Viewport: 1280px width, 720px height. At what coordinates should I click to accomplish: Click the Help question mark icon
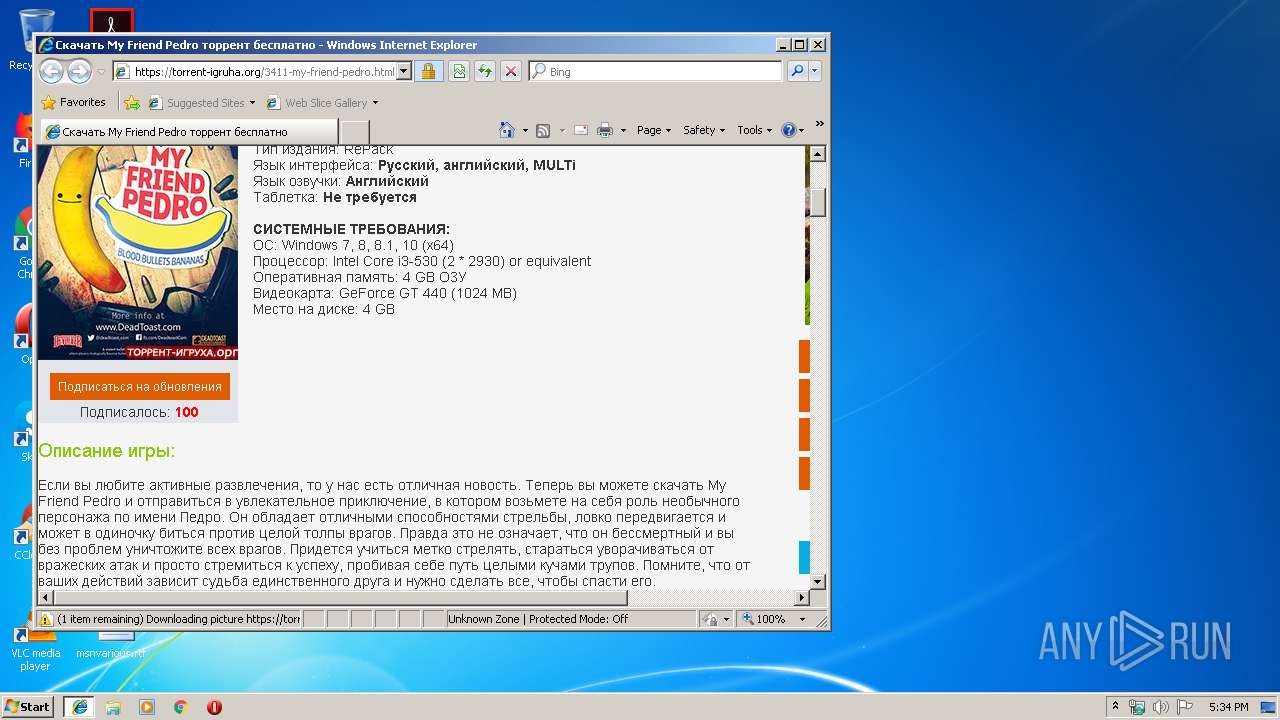click(788, 130)
